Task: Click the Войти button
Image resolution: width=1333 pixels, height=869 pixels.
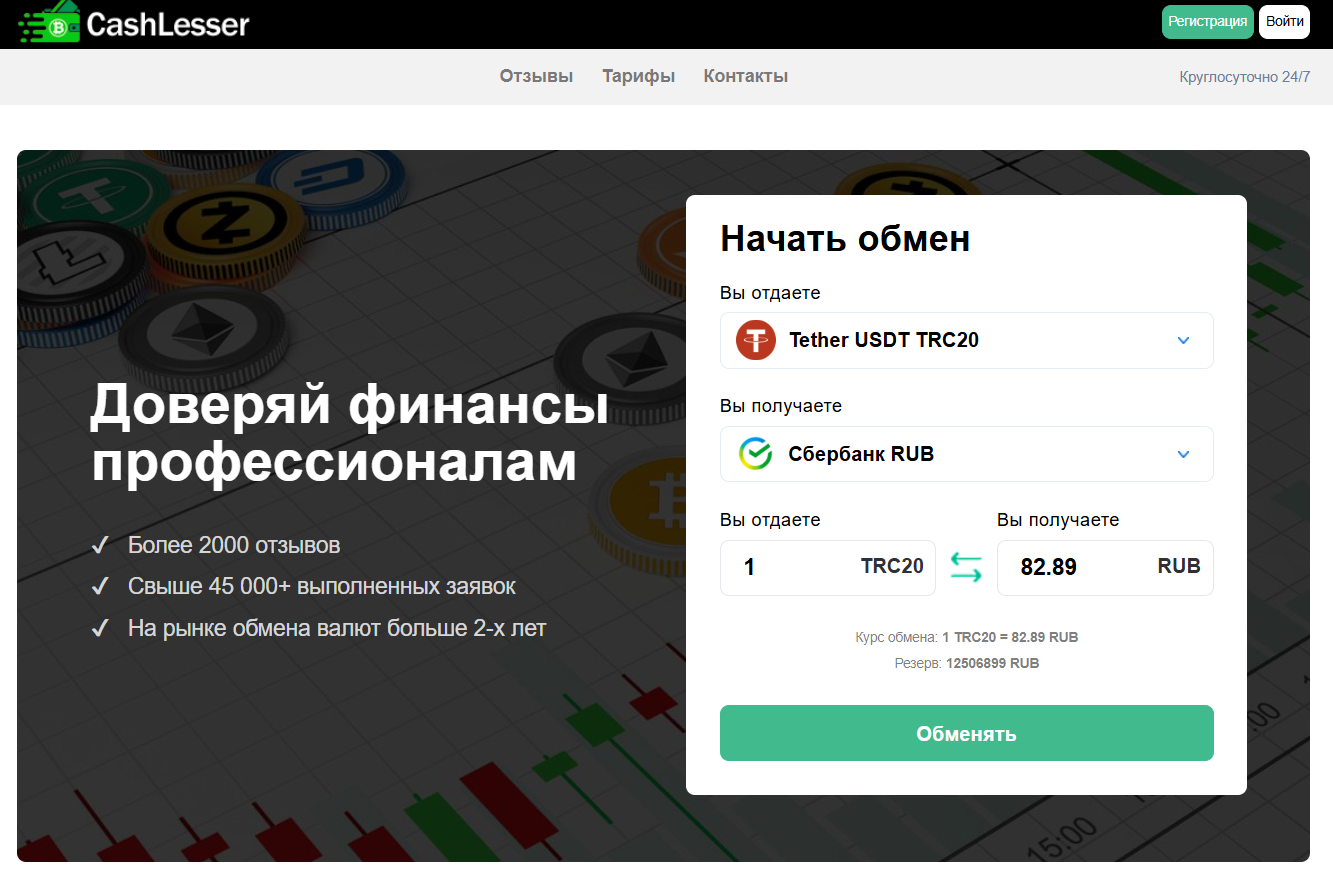Action: (x=1284, y=21)
